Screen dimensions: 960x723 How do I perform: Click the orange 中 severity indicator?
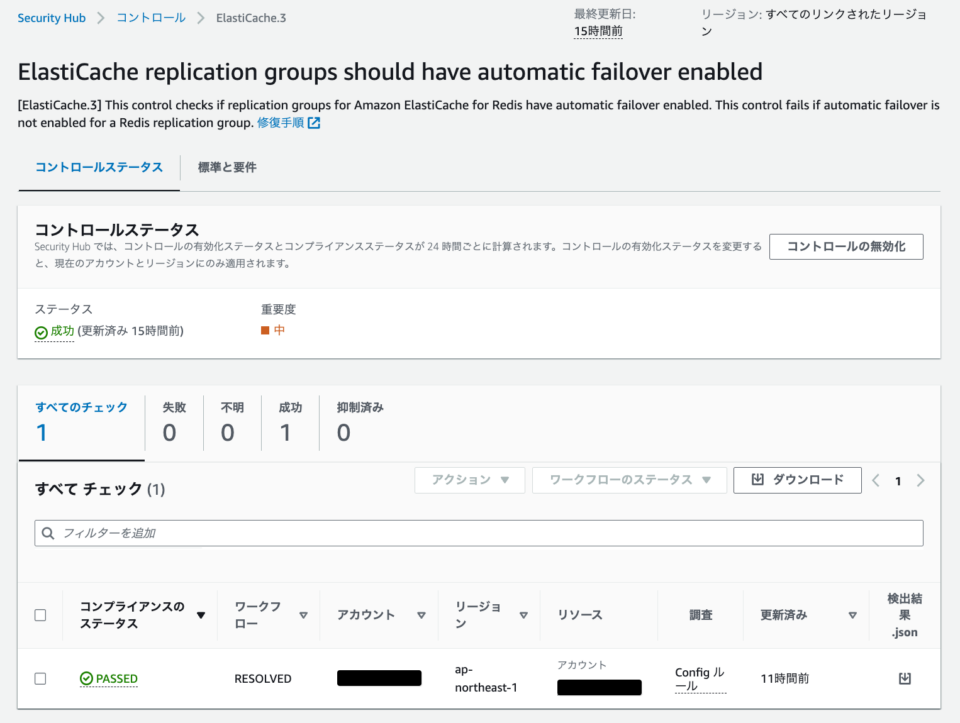point(263,329)
